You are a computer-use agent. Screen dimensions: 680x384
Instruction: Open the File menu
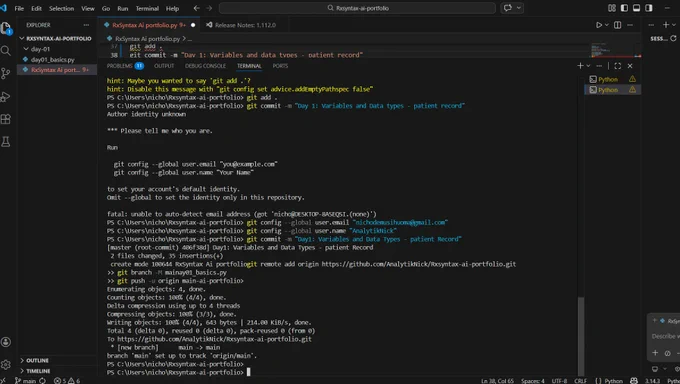19,8
